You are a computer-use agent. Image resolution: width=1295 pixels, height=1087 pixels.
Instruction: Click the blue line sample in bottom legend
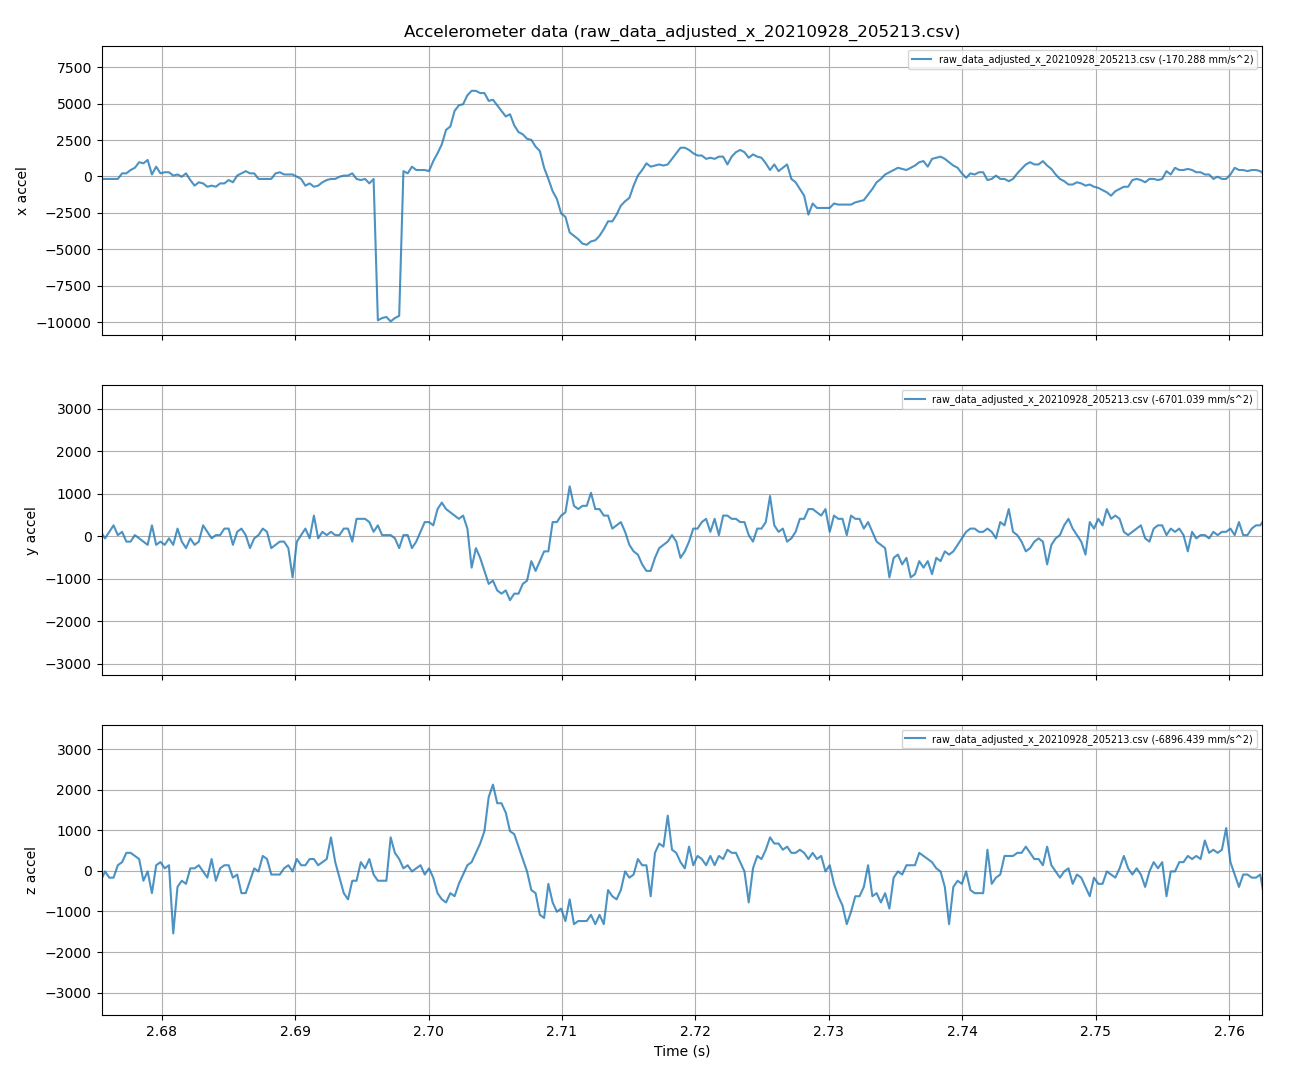913,738
